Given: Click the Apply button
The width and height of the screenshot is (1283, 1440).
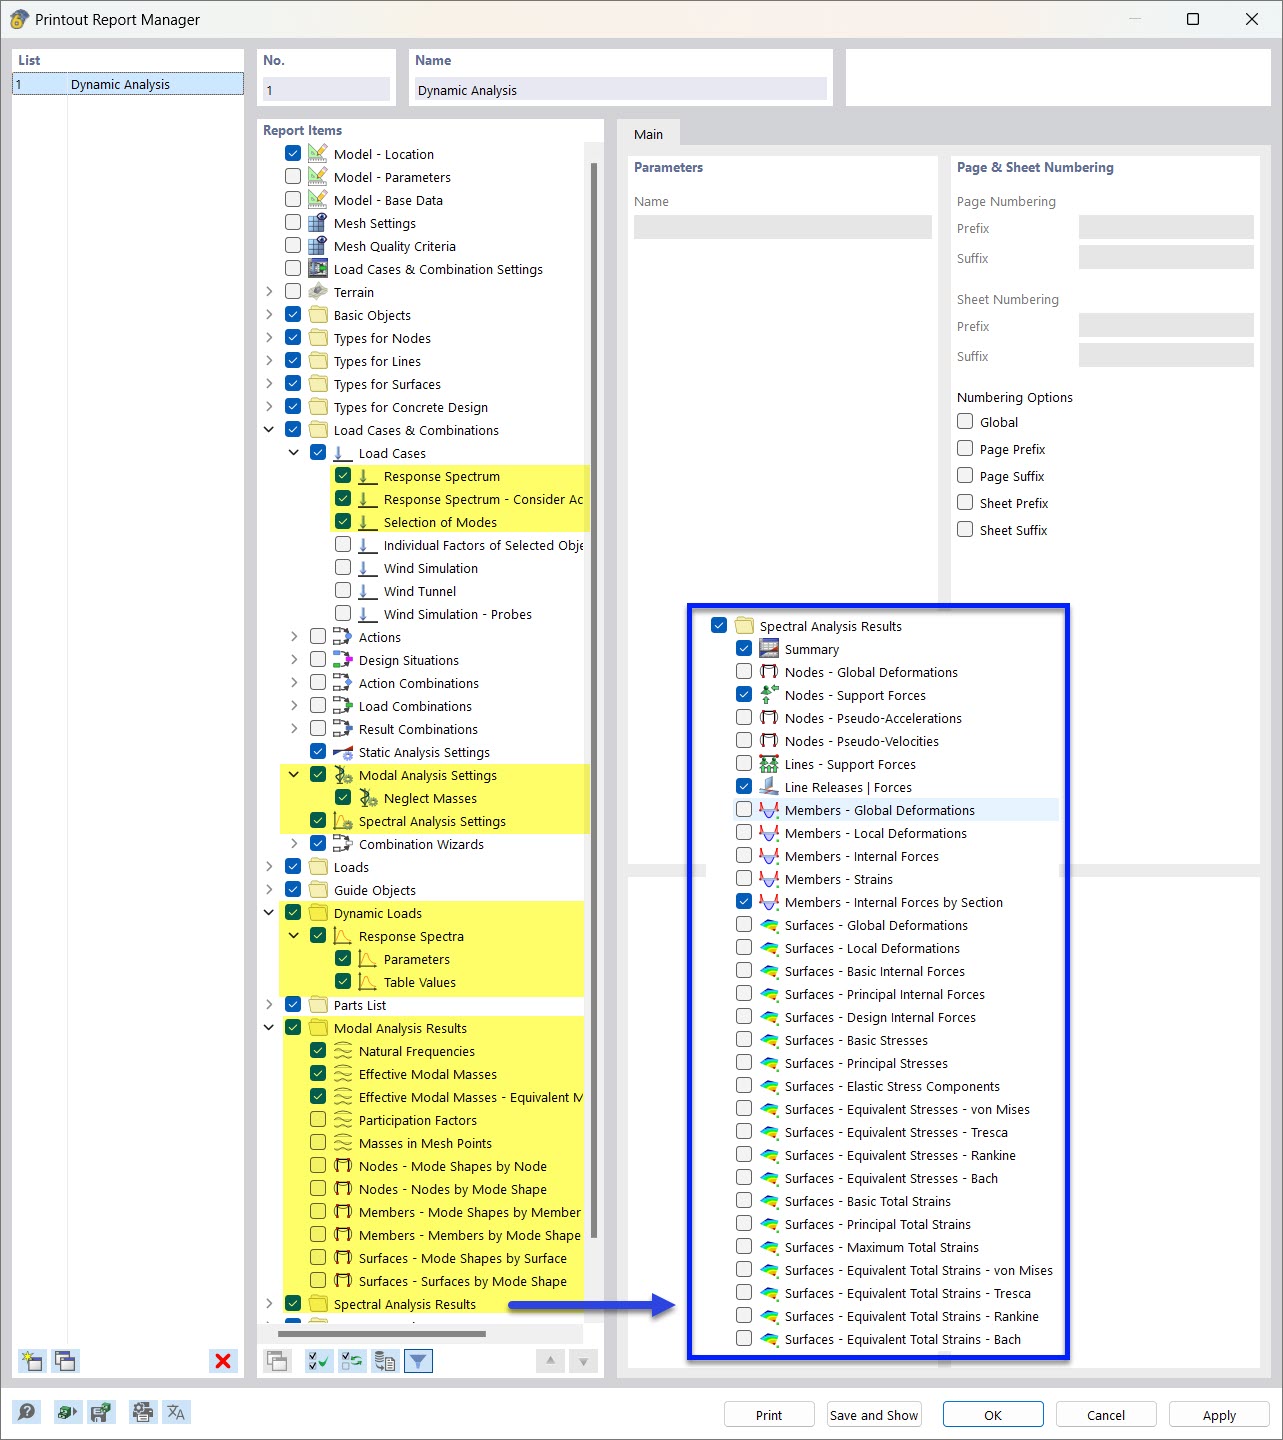Looking at the screenshot, I should (x=1218, y=1414).
